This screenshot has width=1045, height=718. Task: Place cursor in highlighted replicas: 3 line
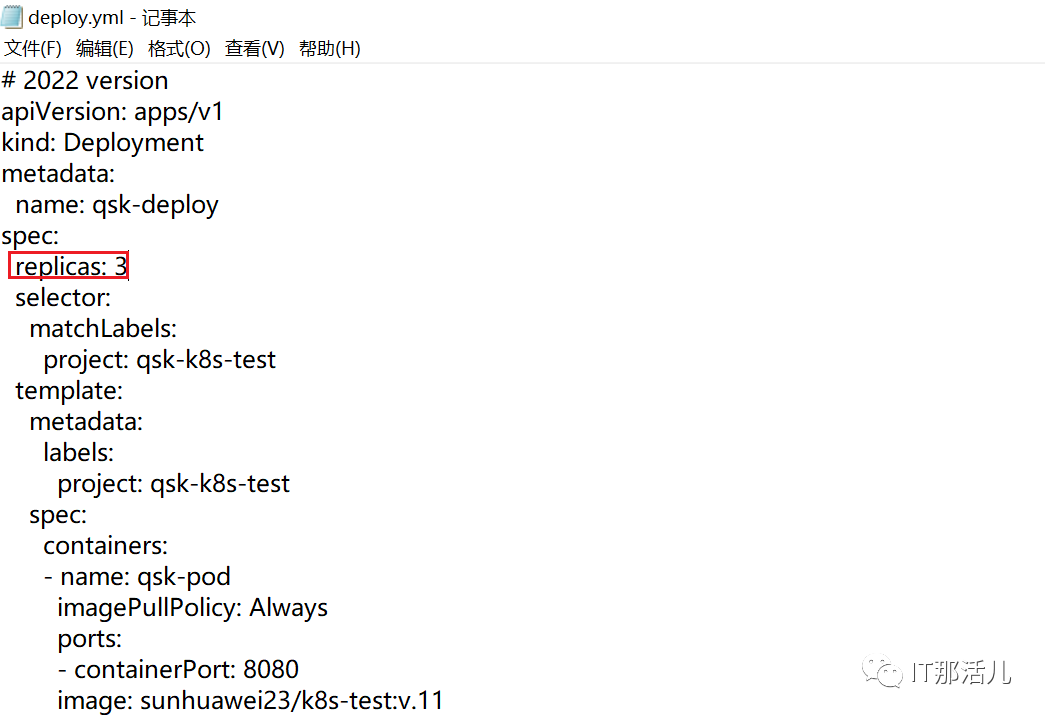pyautogui.click(x=69, y=266)
